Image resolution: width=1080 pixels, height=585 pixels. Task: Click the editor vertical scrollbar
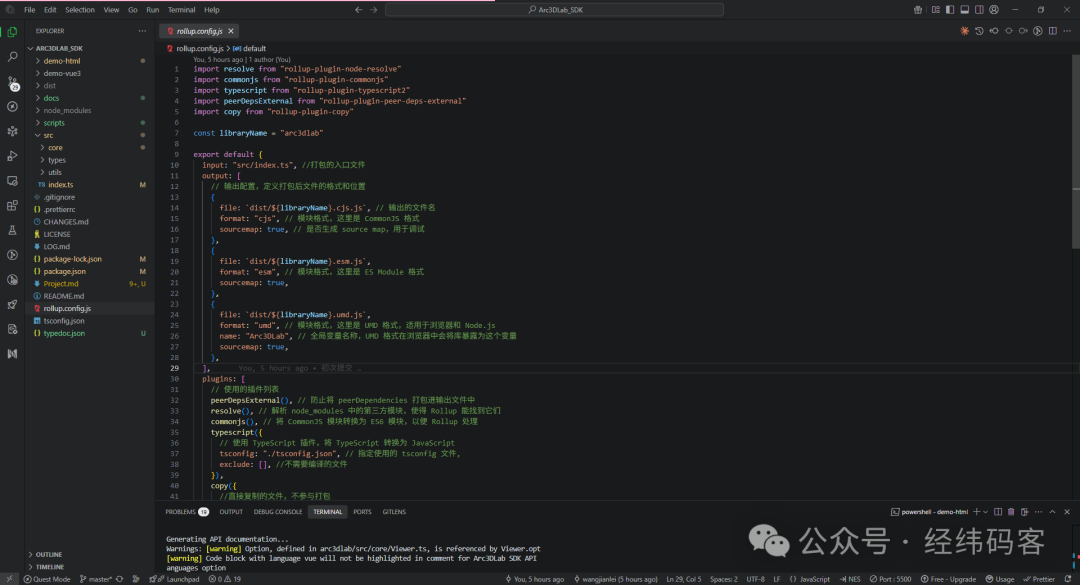coord(1076,152)
